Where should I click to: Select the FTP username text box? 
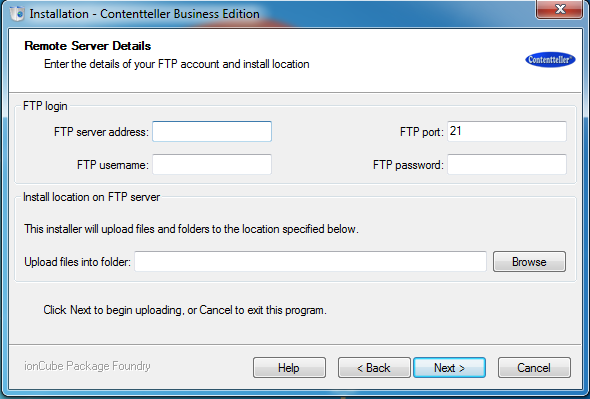tap(212, 164)
